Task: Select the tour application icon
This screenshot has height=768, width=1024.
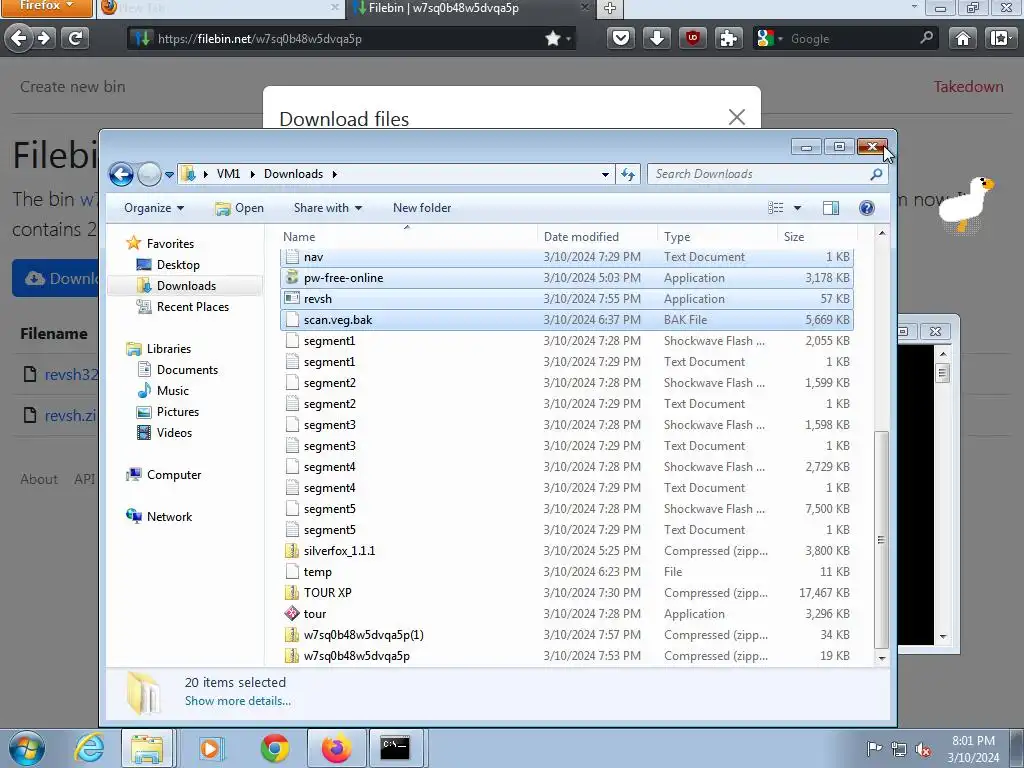Action: pyautogui.click(x=292, y=613)
